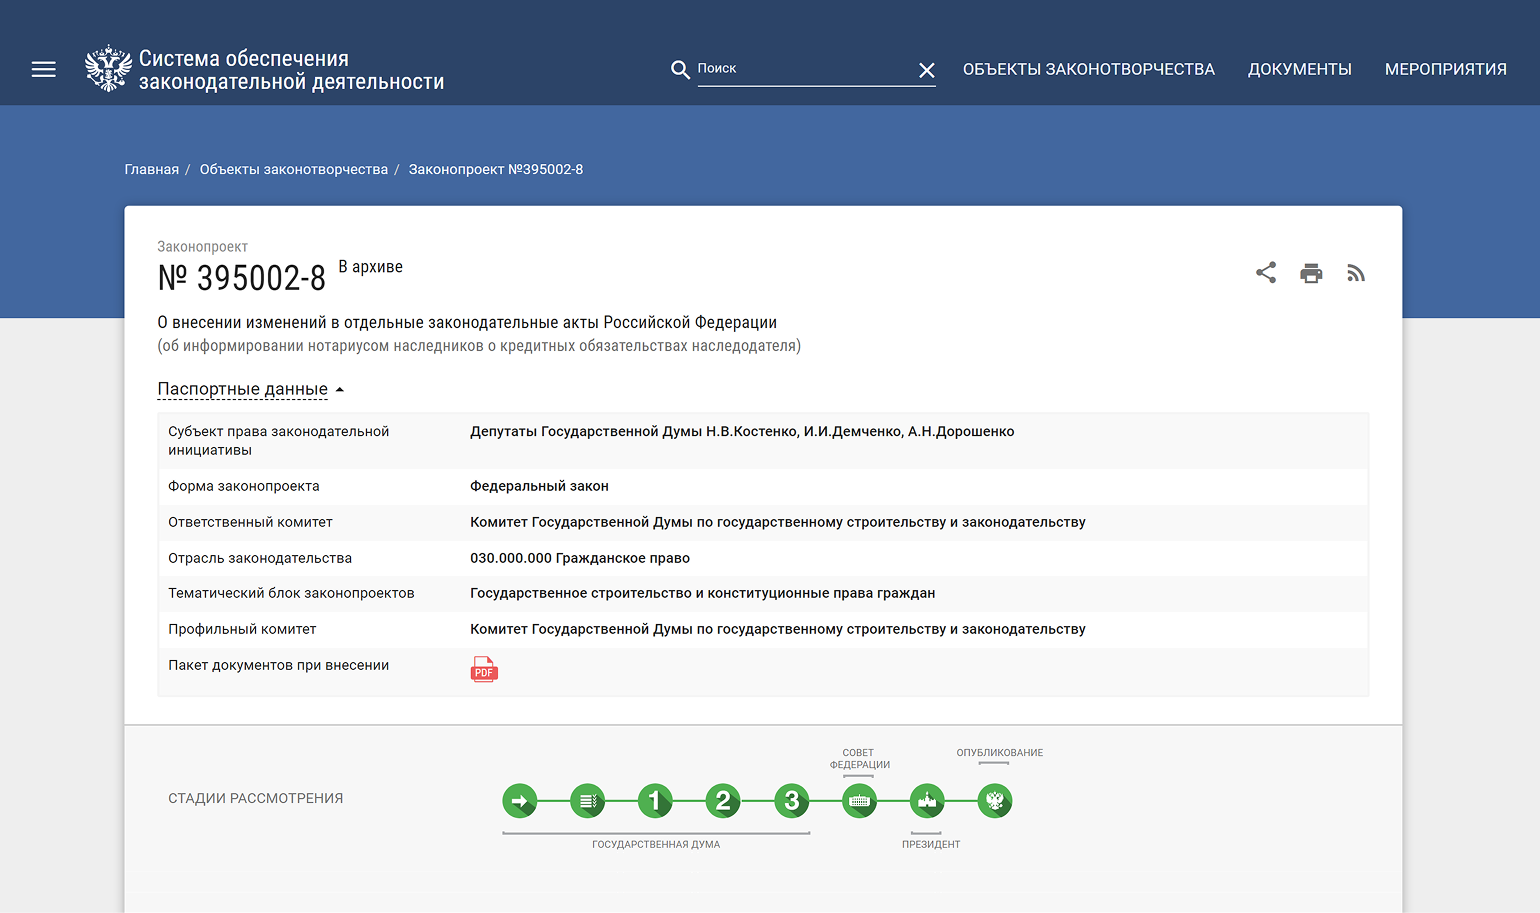This screenshot has height=913, width=1540.
Task: Click the deputies names Костенко, Демченко, Дорошенко
Action: point(742,431)
